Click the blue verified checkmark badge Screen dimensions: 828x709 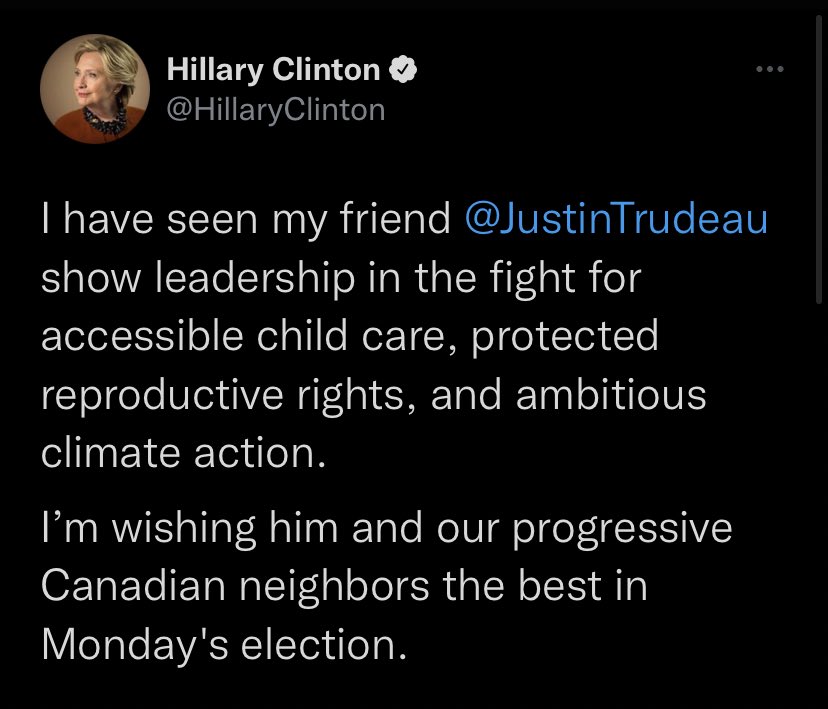point(401,70)
